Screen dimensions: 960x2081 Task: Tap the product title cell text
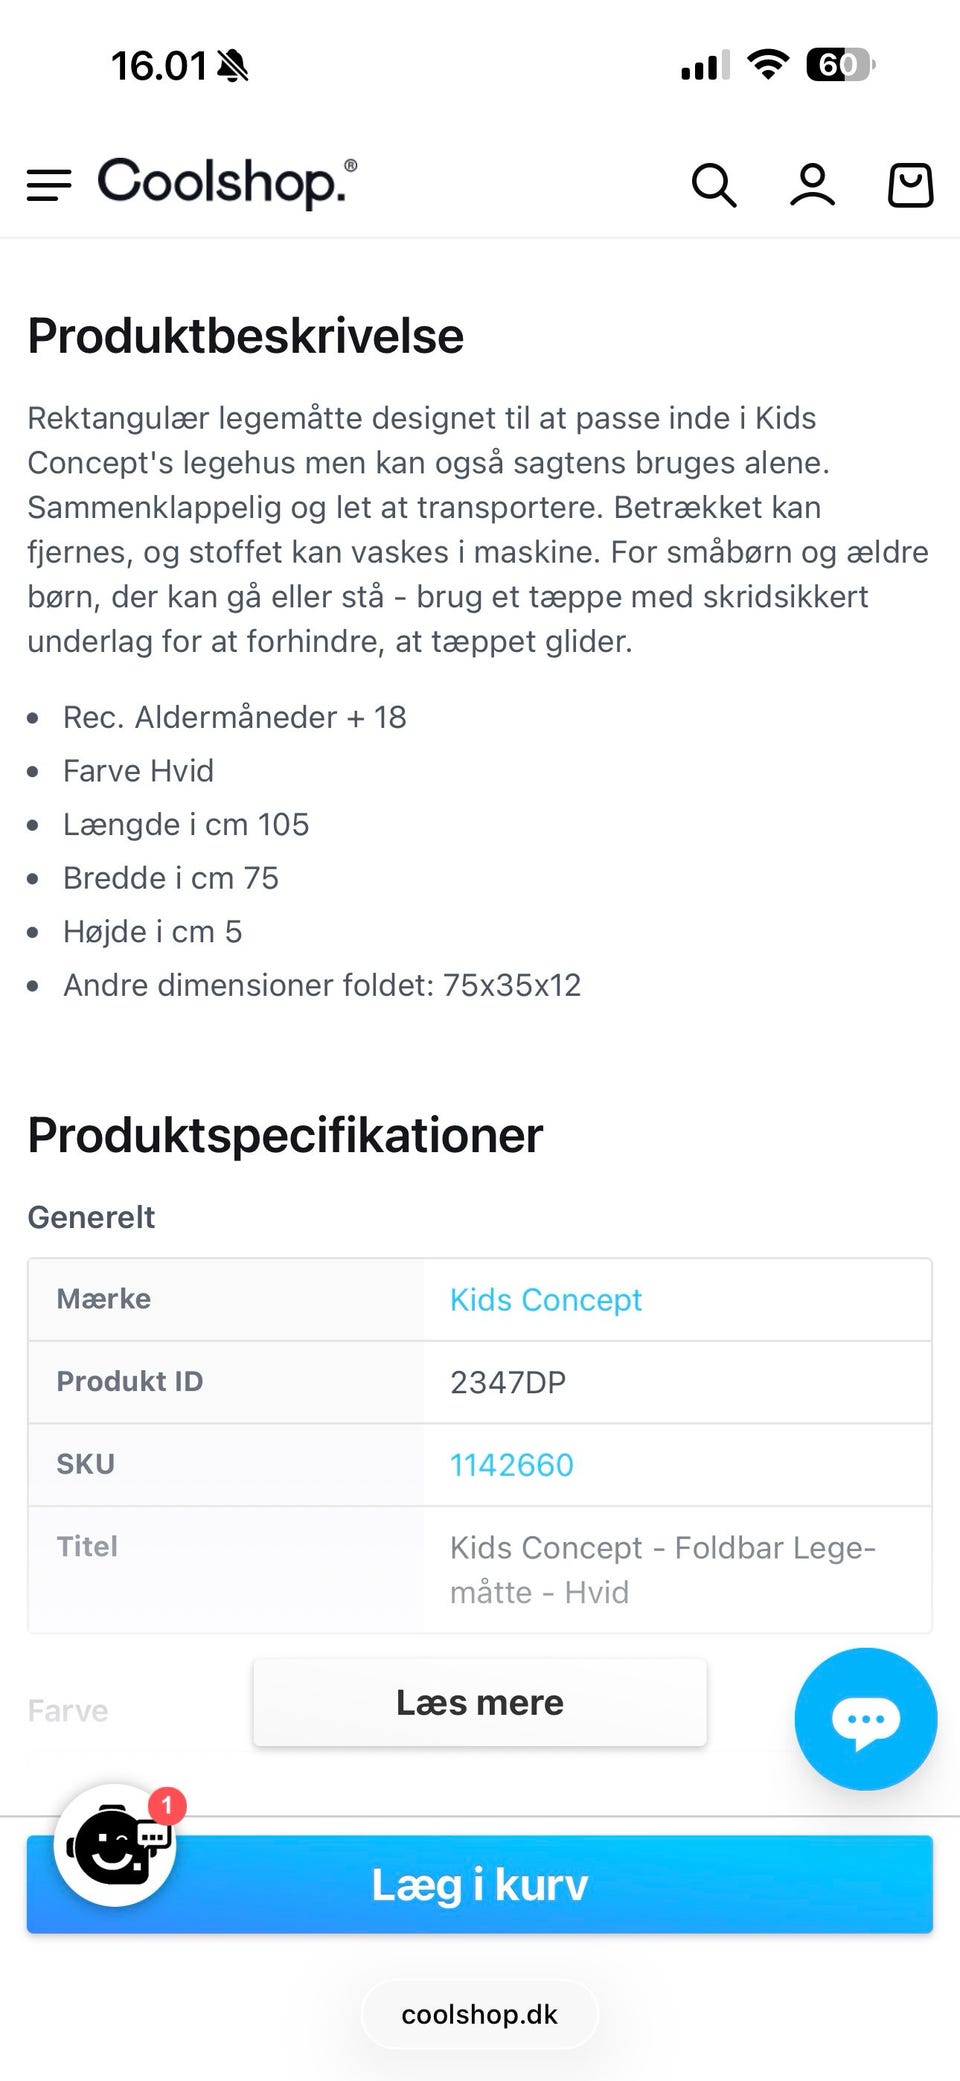point(662,1569)
